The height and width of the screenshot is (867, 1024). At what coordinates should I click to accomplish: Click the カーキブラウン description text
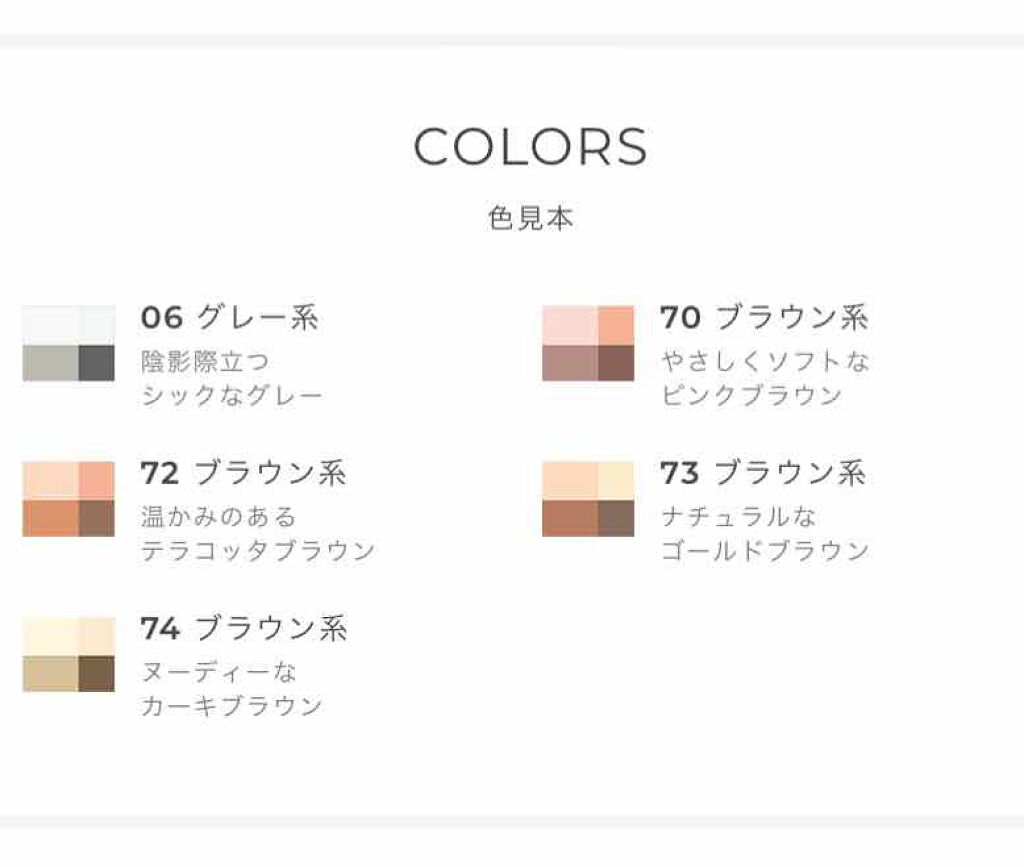(232, 706)
